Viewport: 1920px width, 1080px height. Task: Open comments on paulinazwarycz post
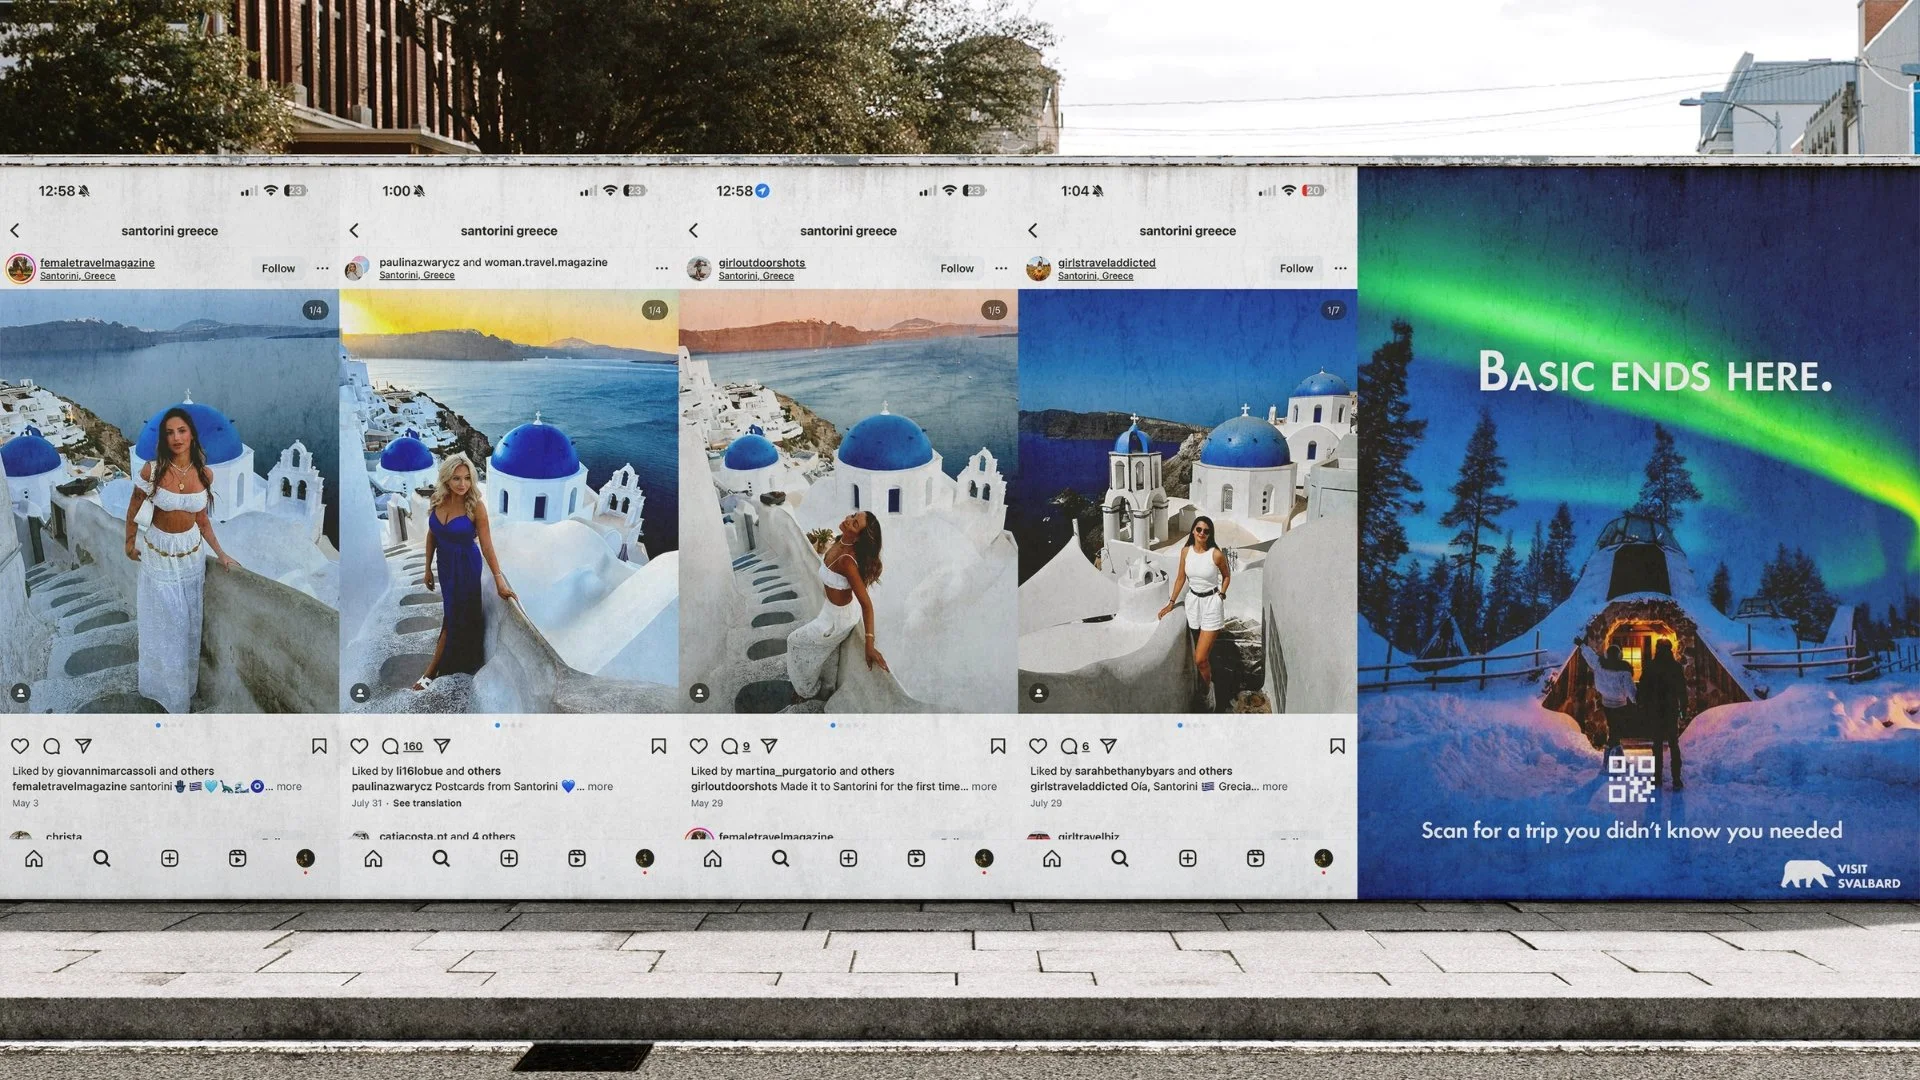coord(391,746)
